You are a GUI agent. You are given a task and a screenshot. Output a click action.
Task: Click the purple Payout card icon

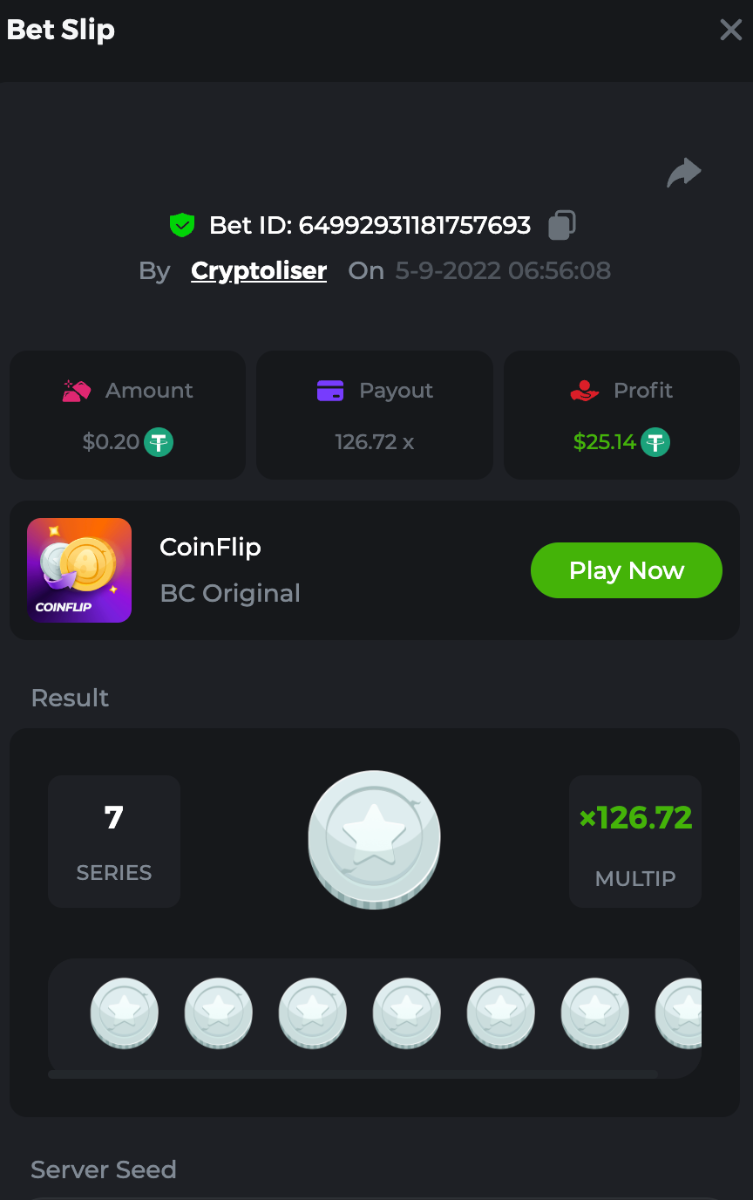(330, 391)
